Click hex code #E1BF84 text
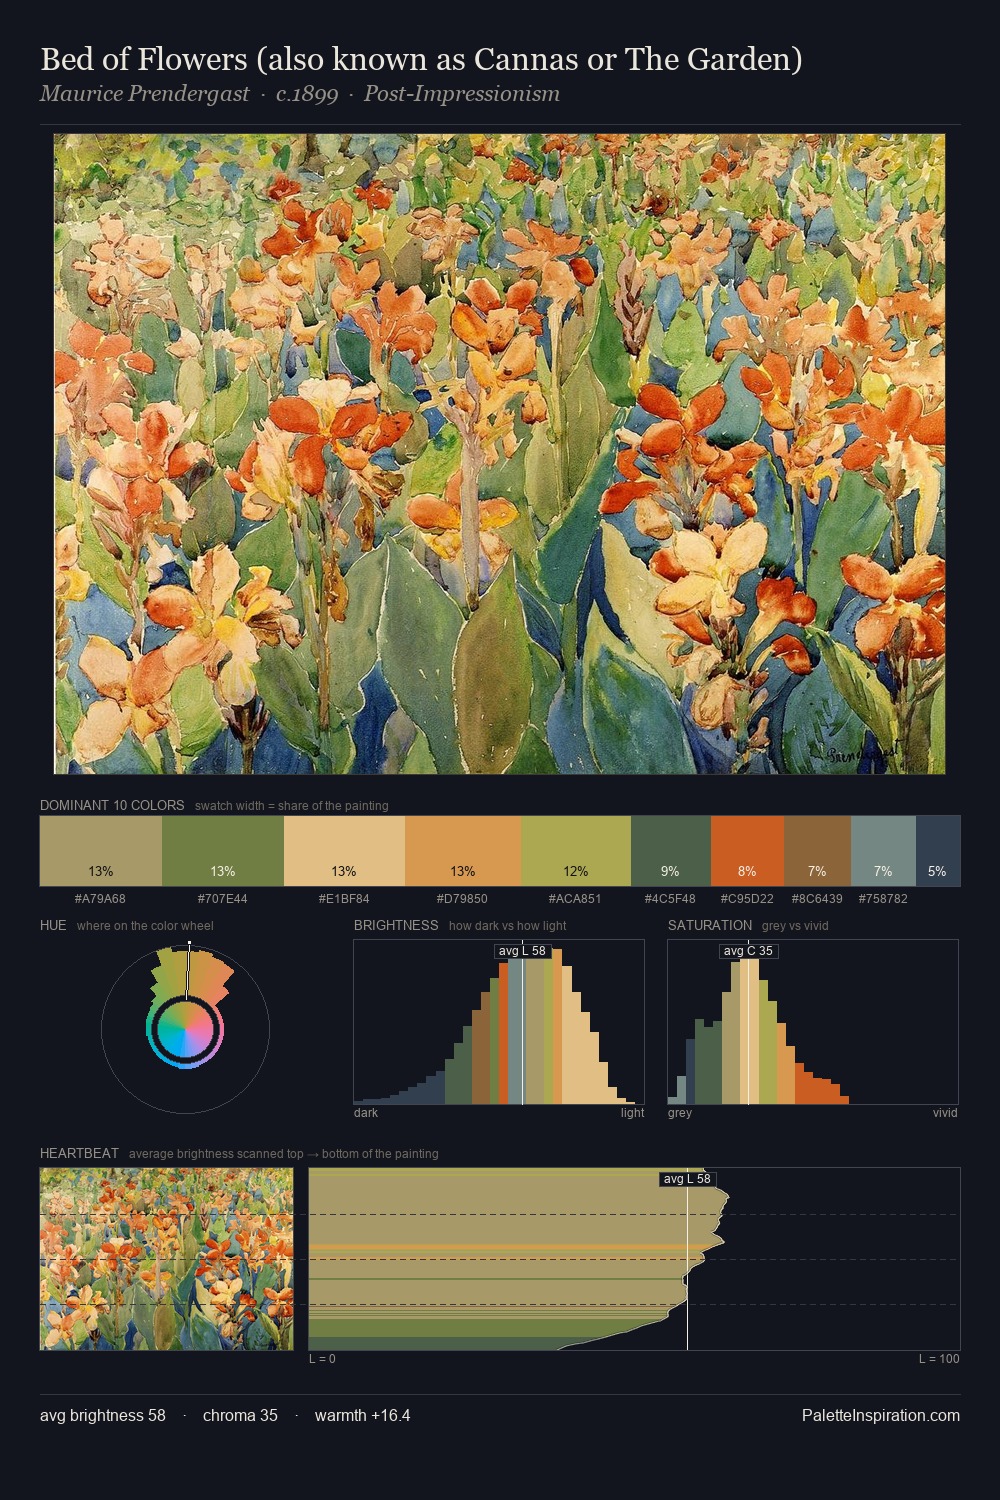The height and width of the screenshot is (1500, 1000). pos(344,898)
